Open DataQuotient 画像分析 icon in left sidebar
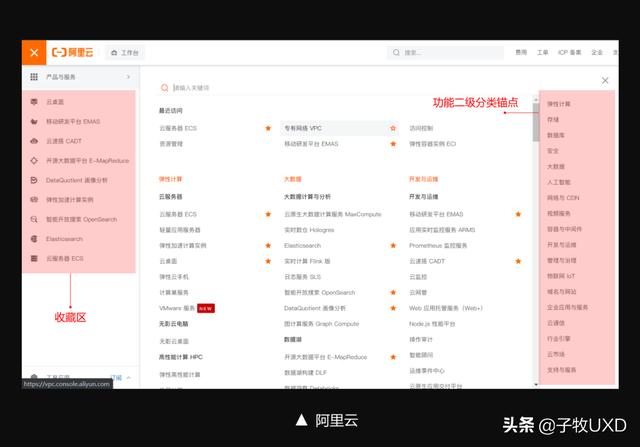The width and height of the screenshot is (640, 447). click(x=34, y=180)
